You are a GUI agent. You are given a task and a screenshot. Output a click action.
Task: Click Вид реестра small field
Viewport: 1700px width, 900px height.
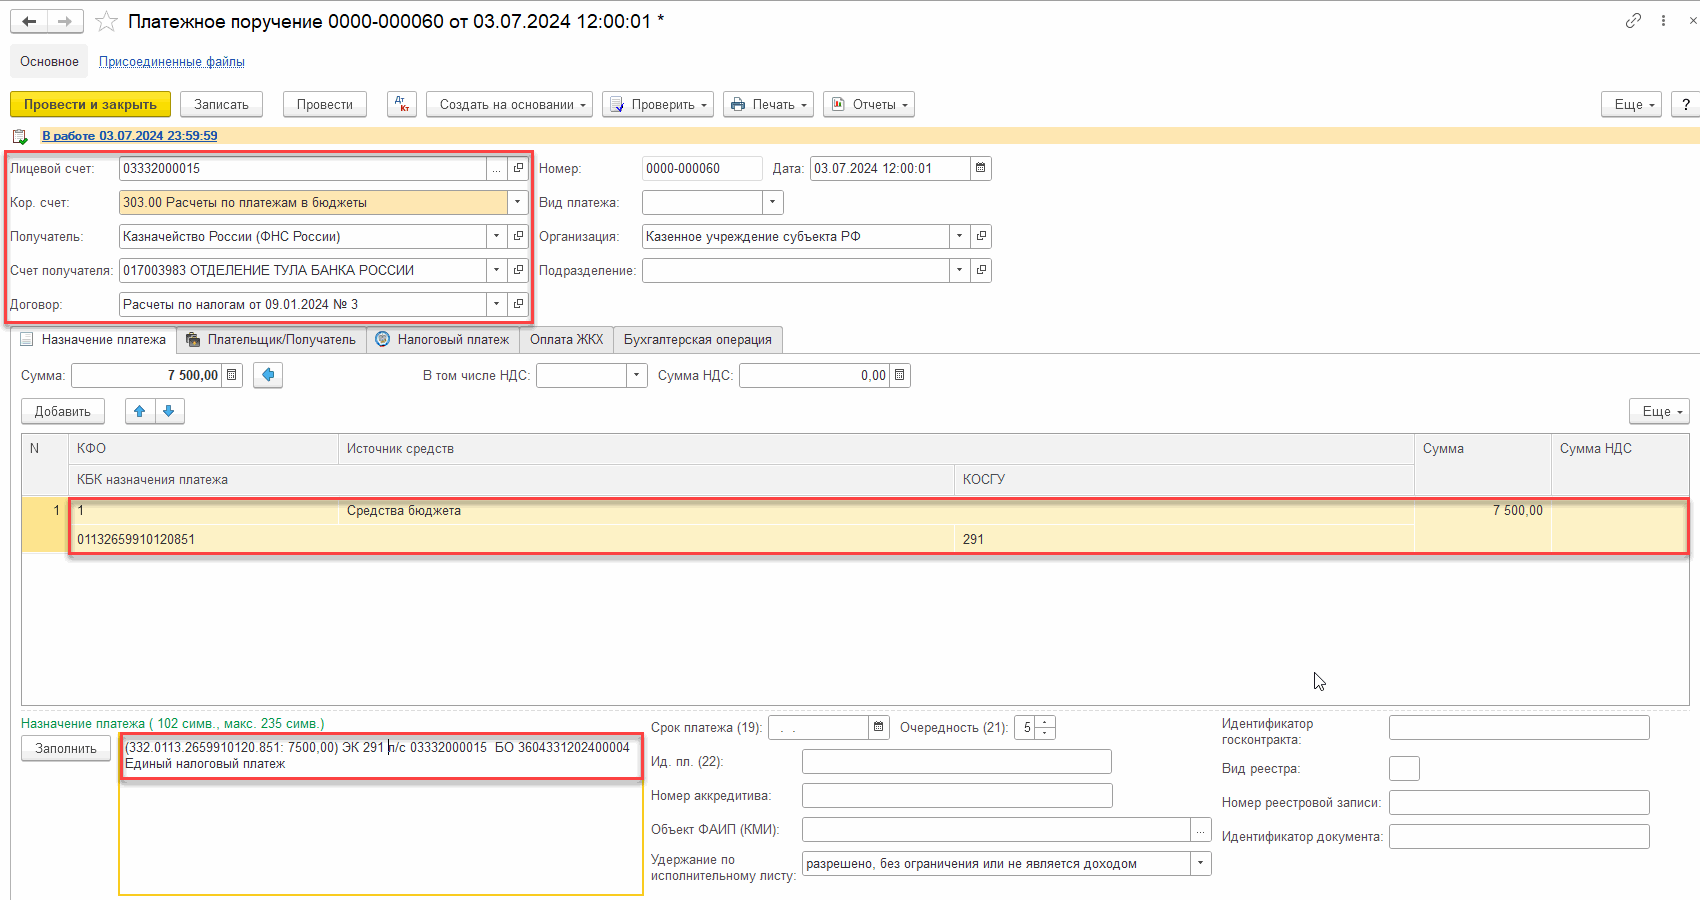click(x=1404, y=768)
